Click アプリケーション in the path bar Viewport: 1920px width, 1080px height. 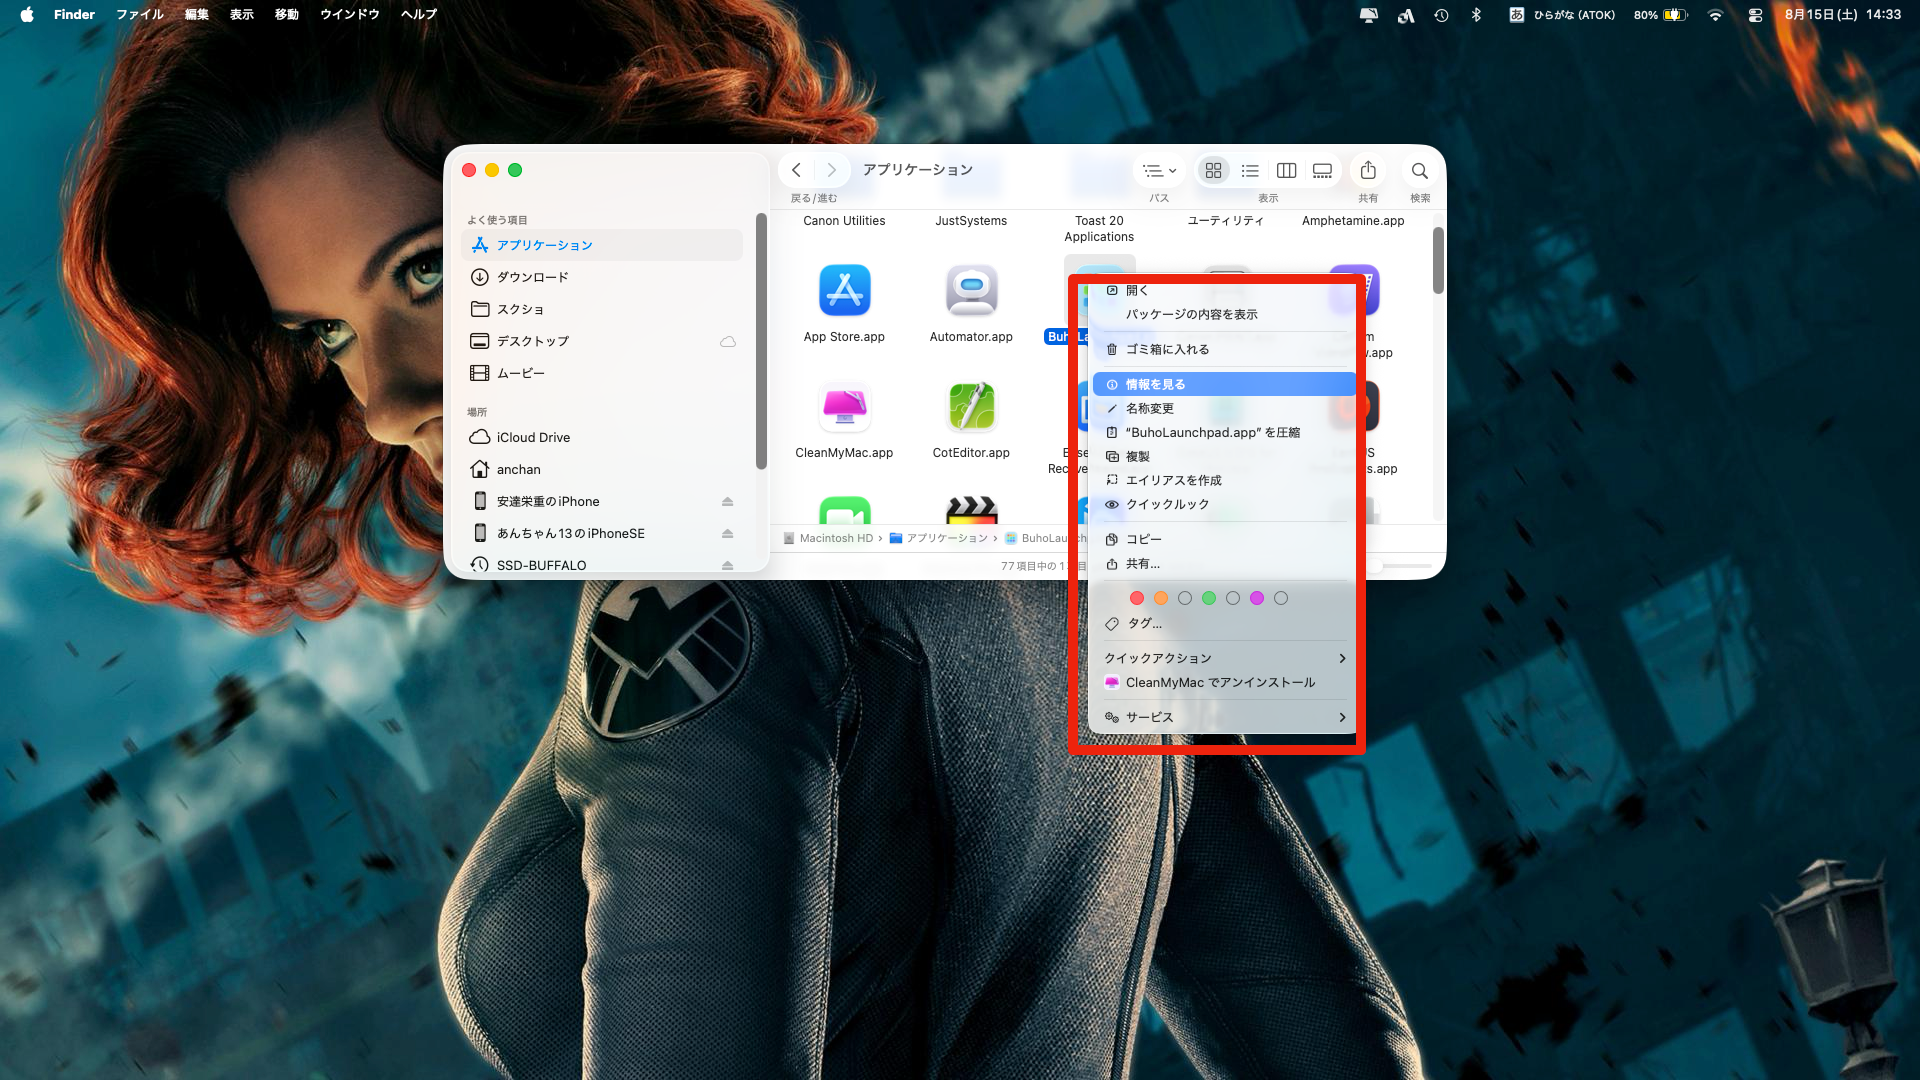point(939,538)
